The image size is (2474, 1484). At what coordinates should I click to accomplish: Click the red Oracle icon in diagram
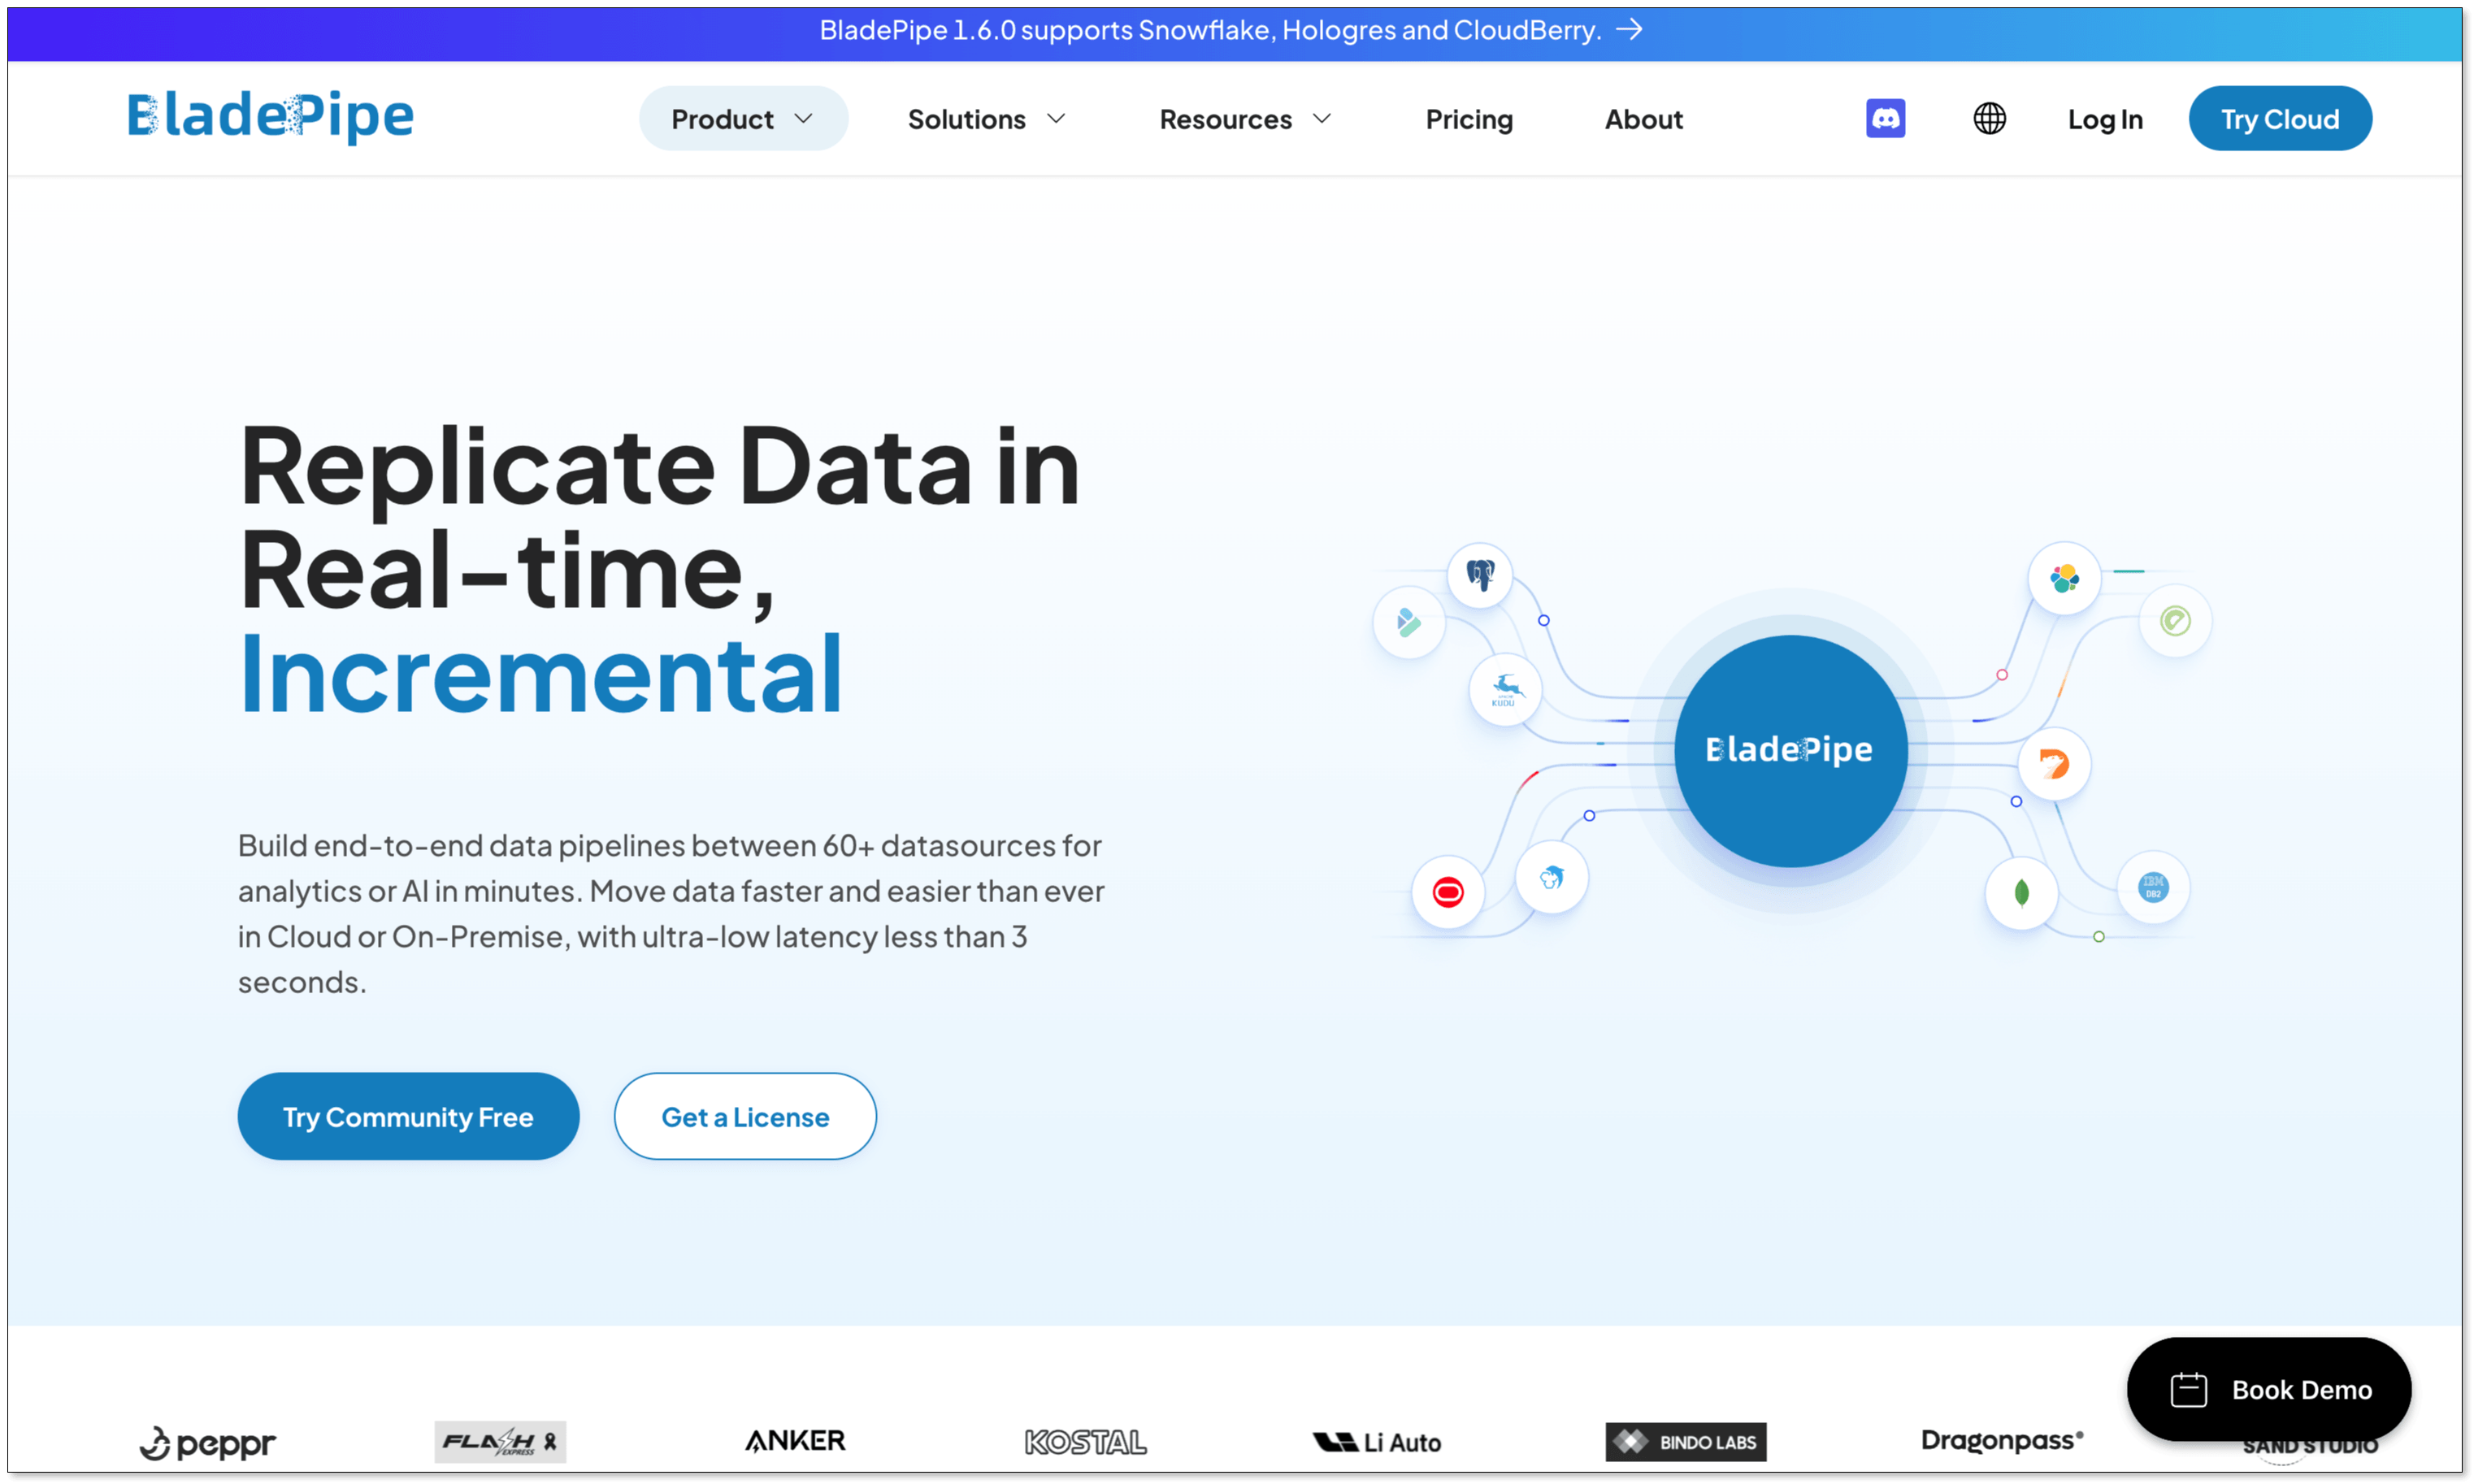[1447, 891]
